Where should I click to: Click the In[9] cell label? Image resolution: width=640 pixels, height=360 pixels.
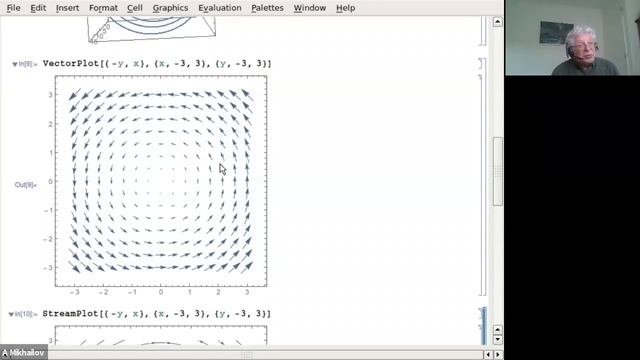pos(28,64)
